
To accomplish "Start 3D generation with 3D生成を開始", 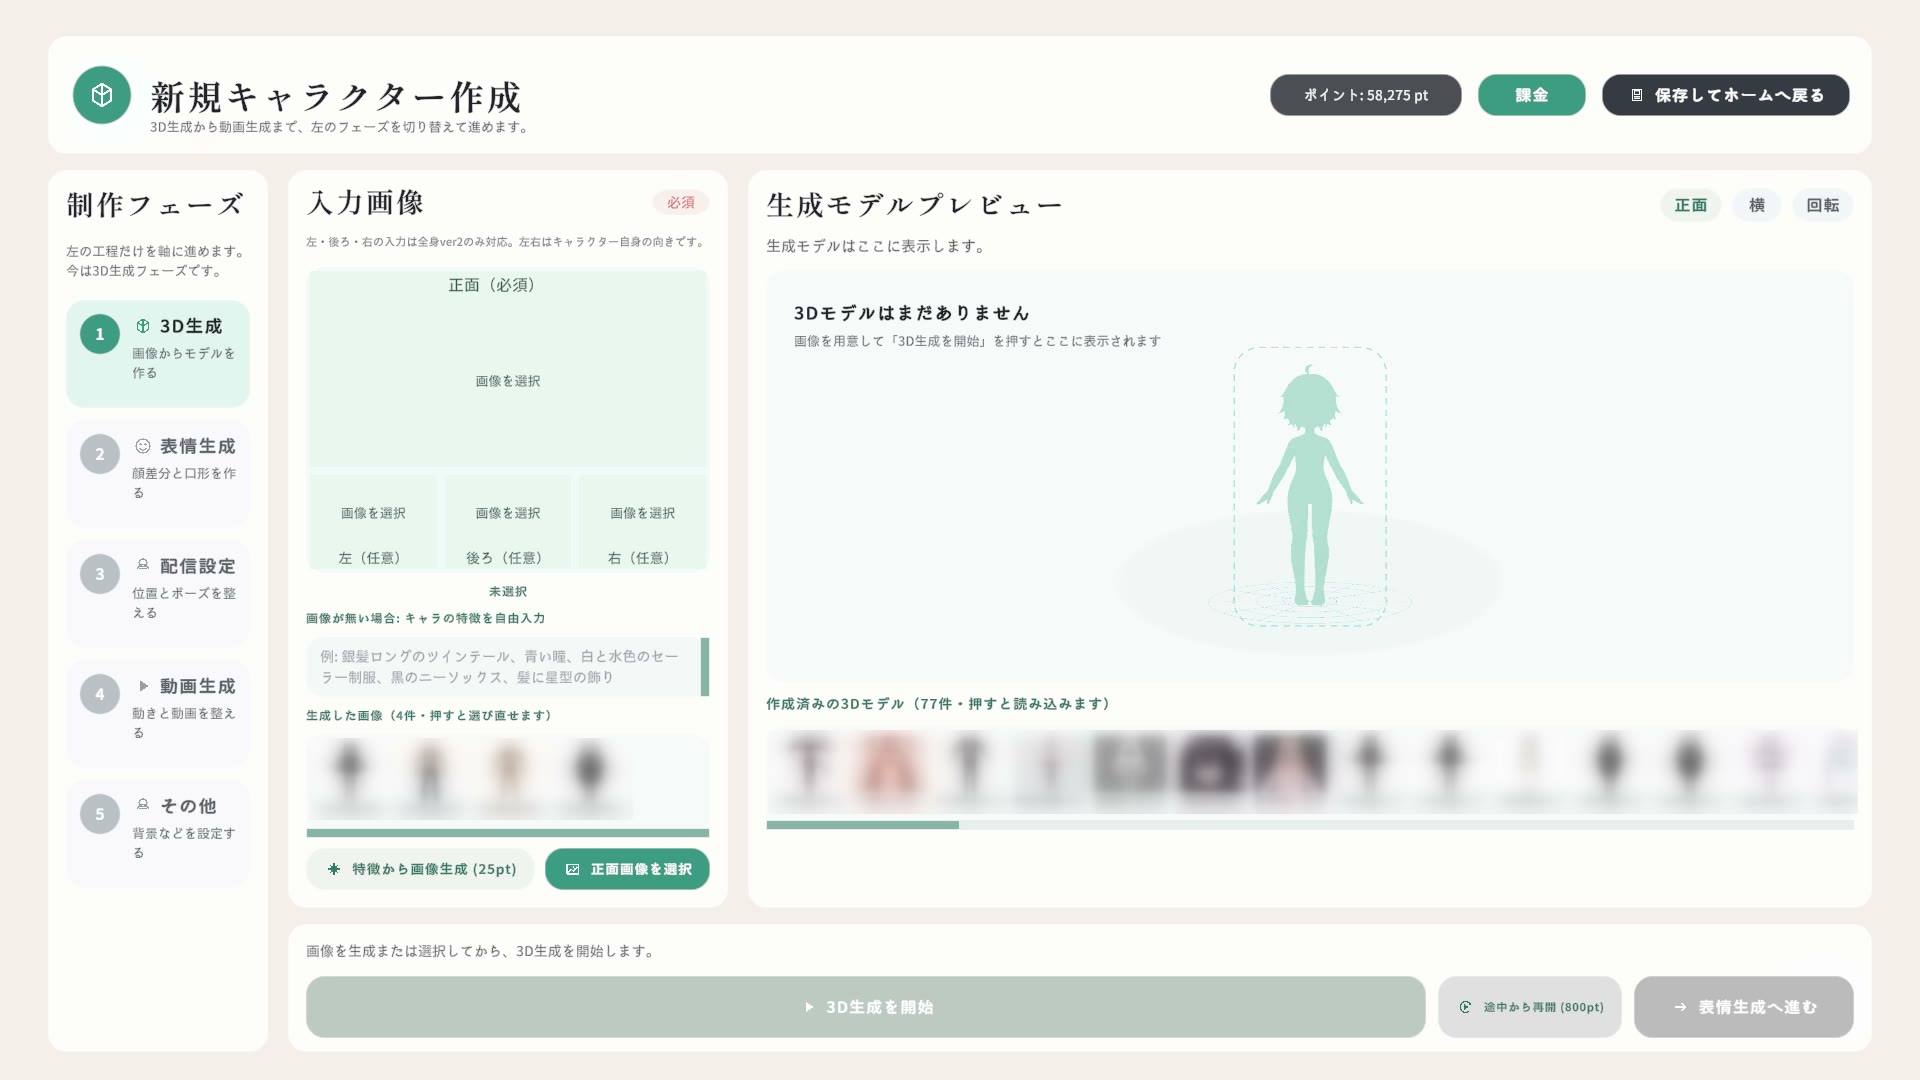I will point(865,1007).
